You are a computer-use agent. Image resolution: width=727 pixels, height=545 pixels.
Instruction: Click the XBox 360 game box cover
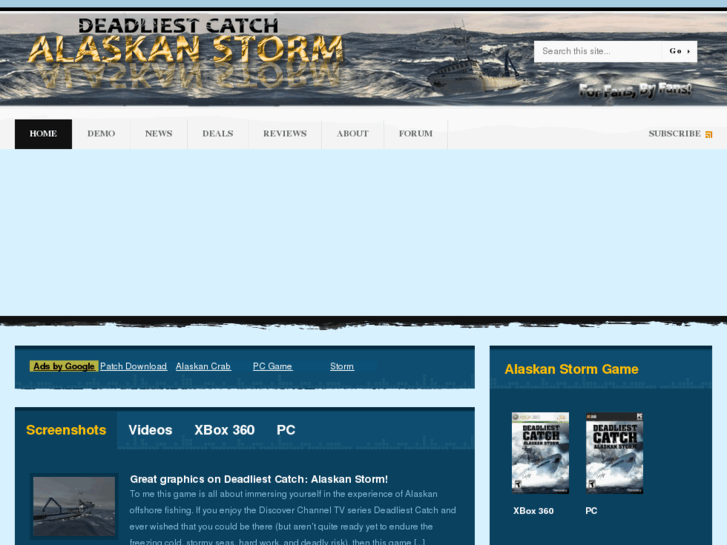(x=540, y=453)
